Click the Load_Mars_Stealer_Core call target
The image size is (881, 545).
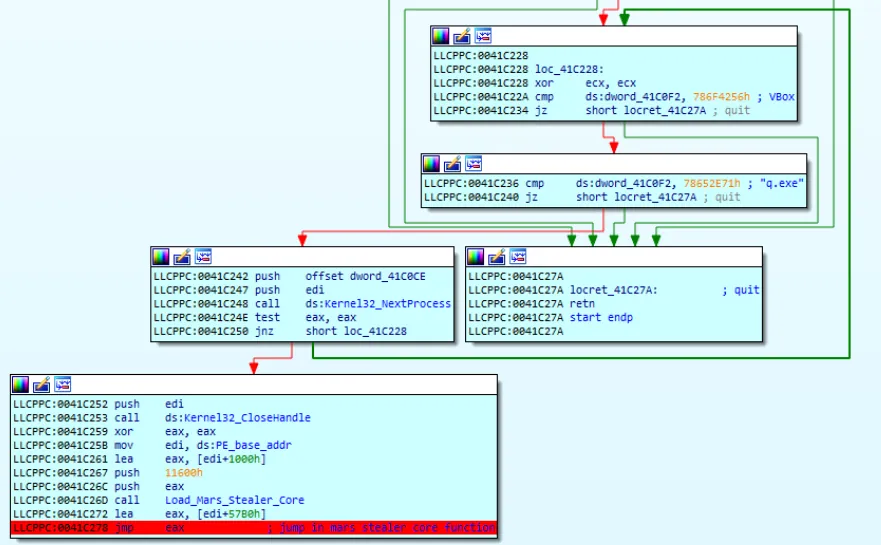pos(234,500)
